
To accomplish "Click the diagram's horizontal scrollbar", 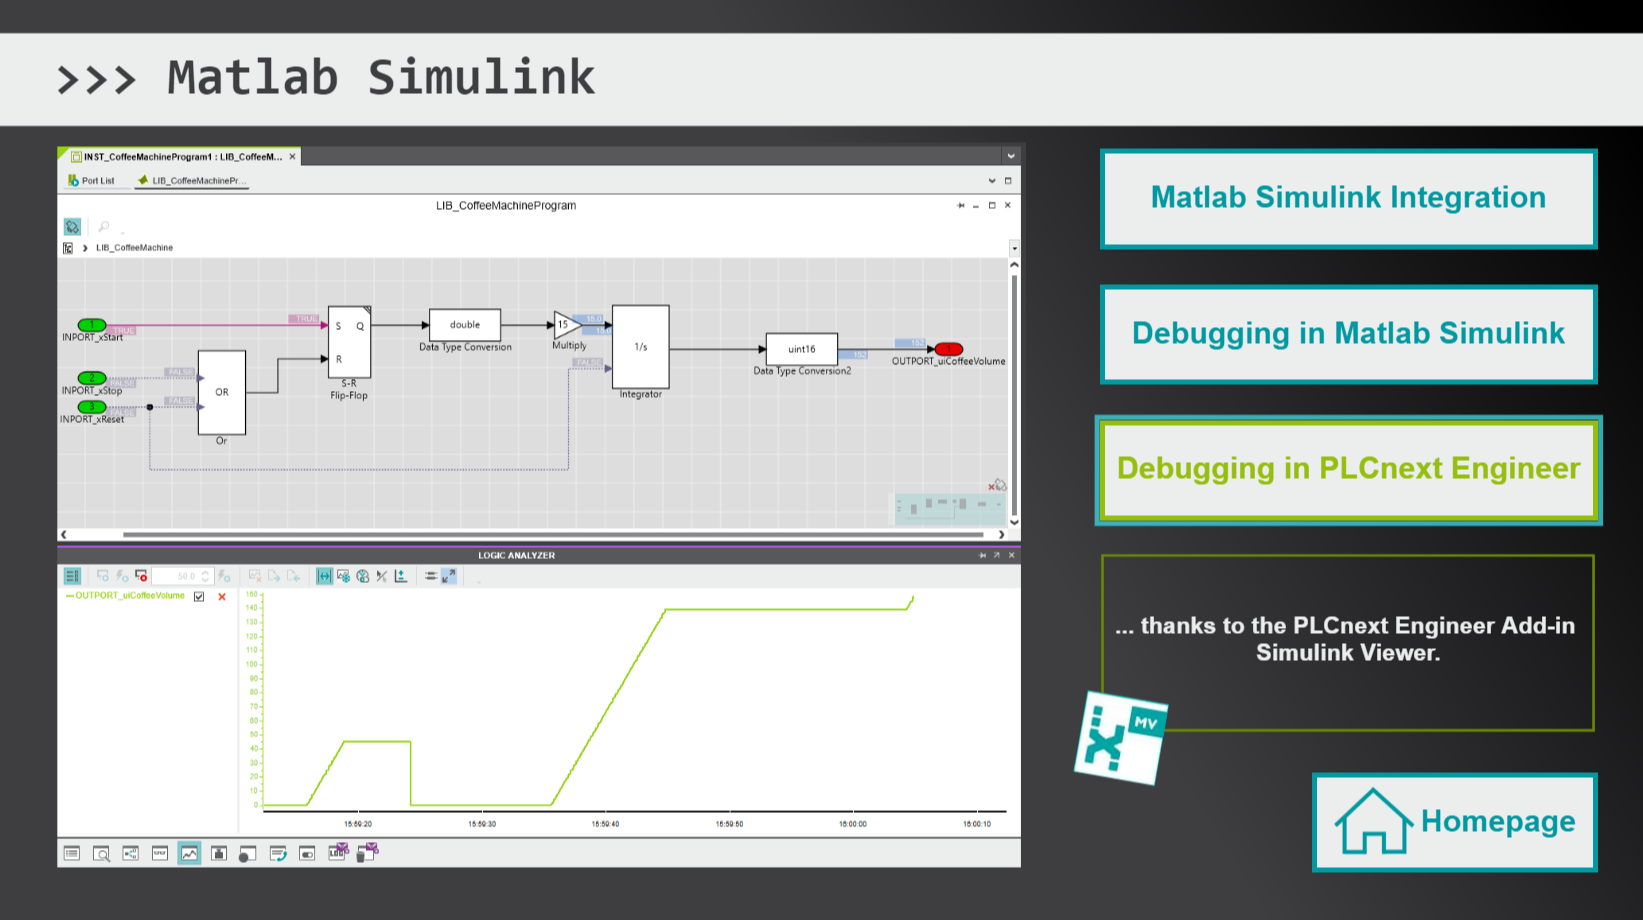I will pos(552,534).
